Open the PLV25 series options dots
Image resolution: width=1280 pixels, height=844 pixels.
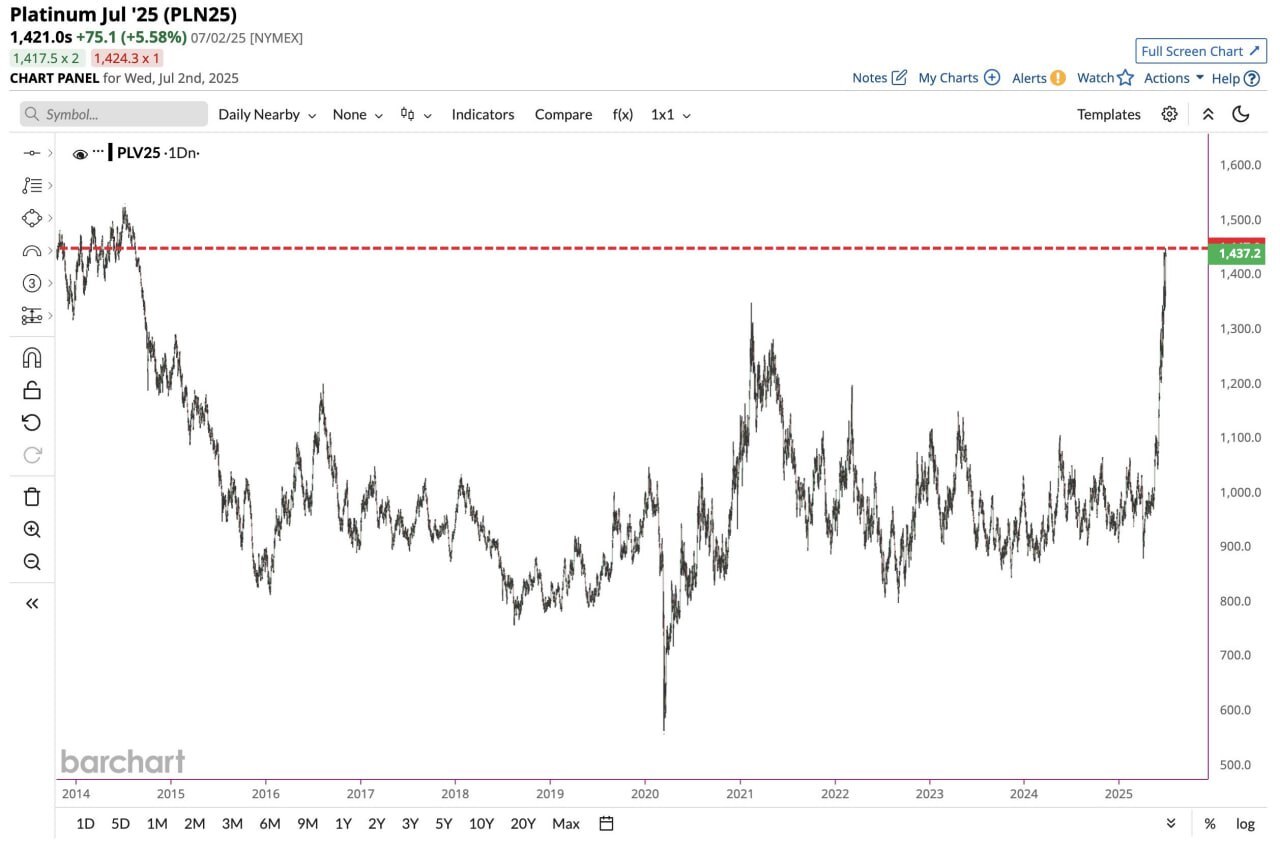[98, 151]
